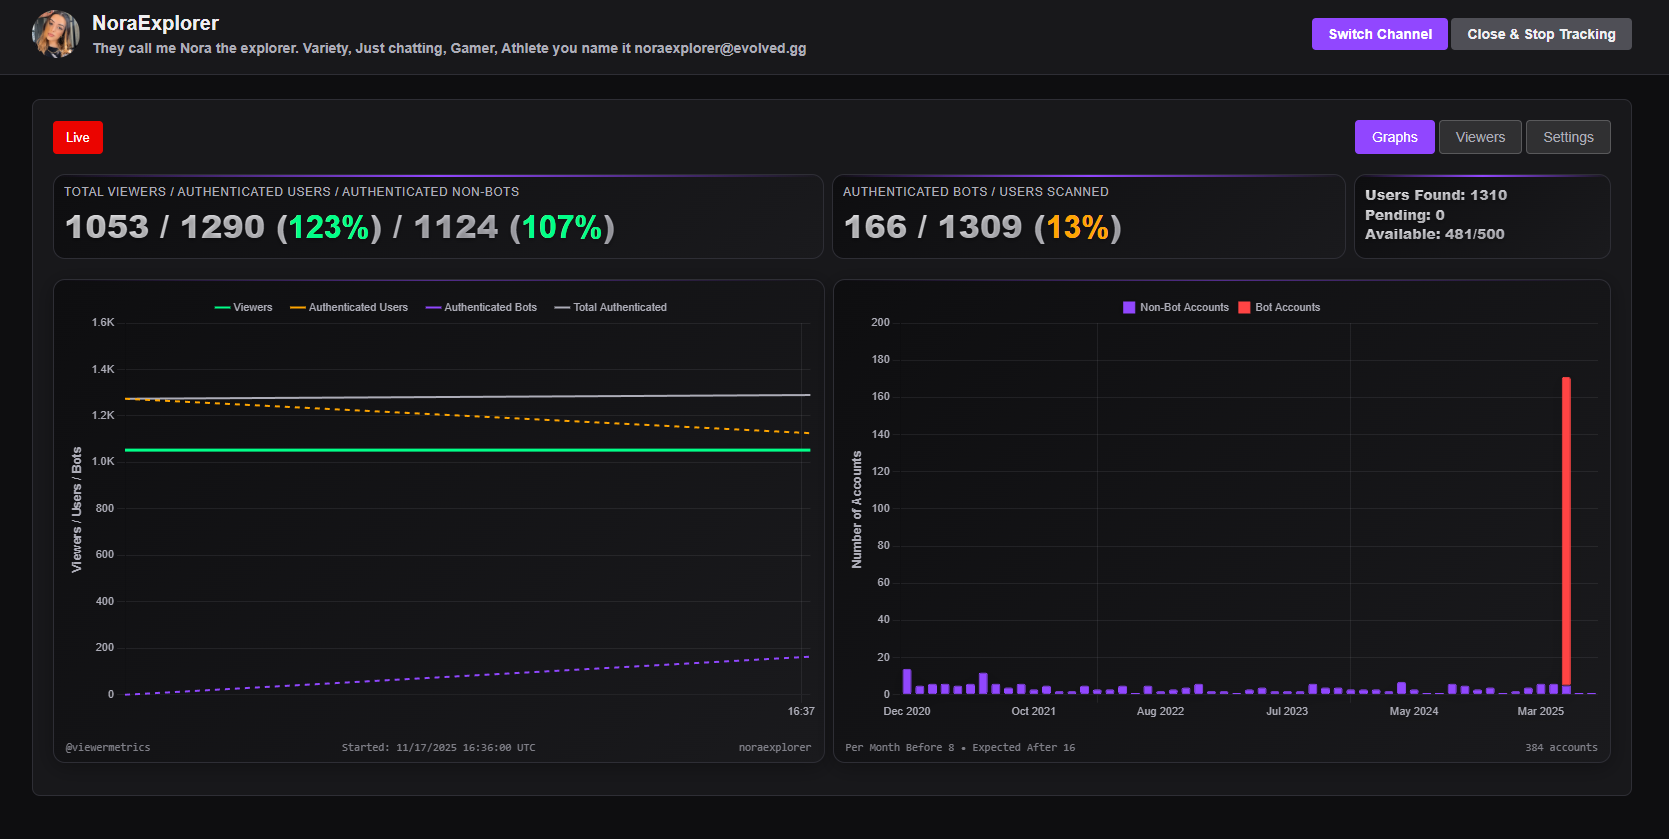The image size is (1669, 839).
Task: Click the green Viewers line in chart
Action: point(467,450)
